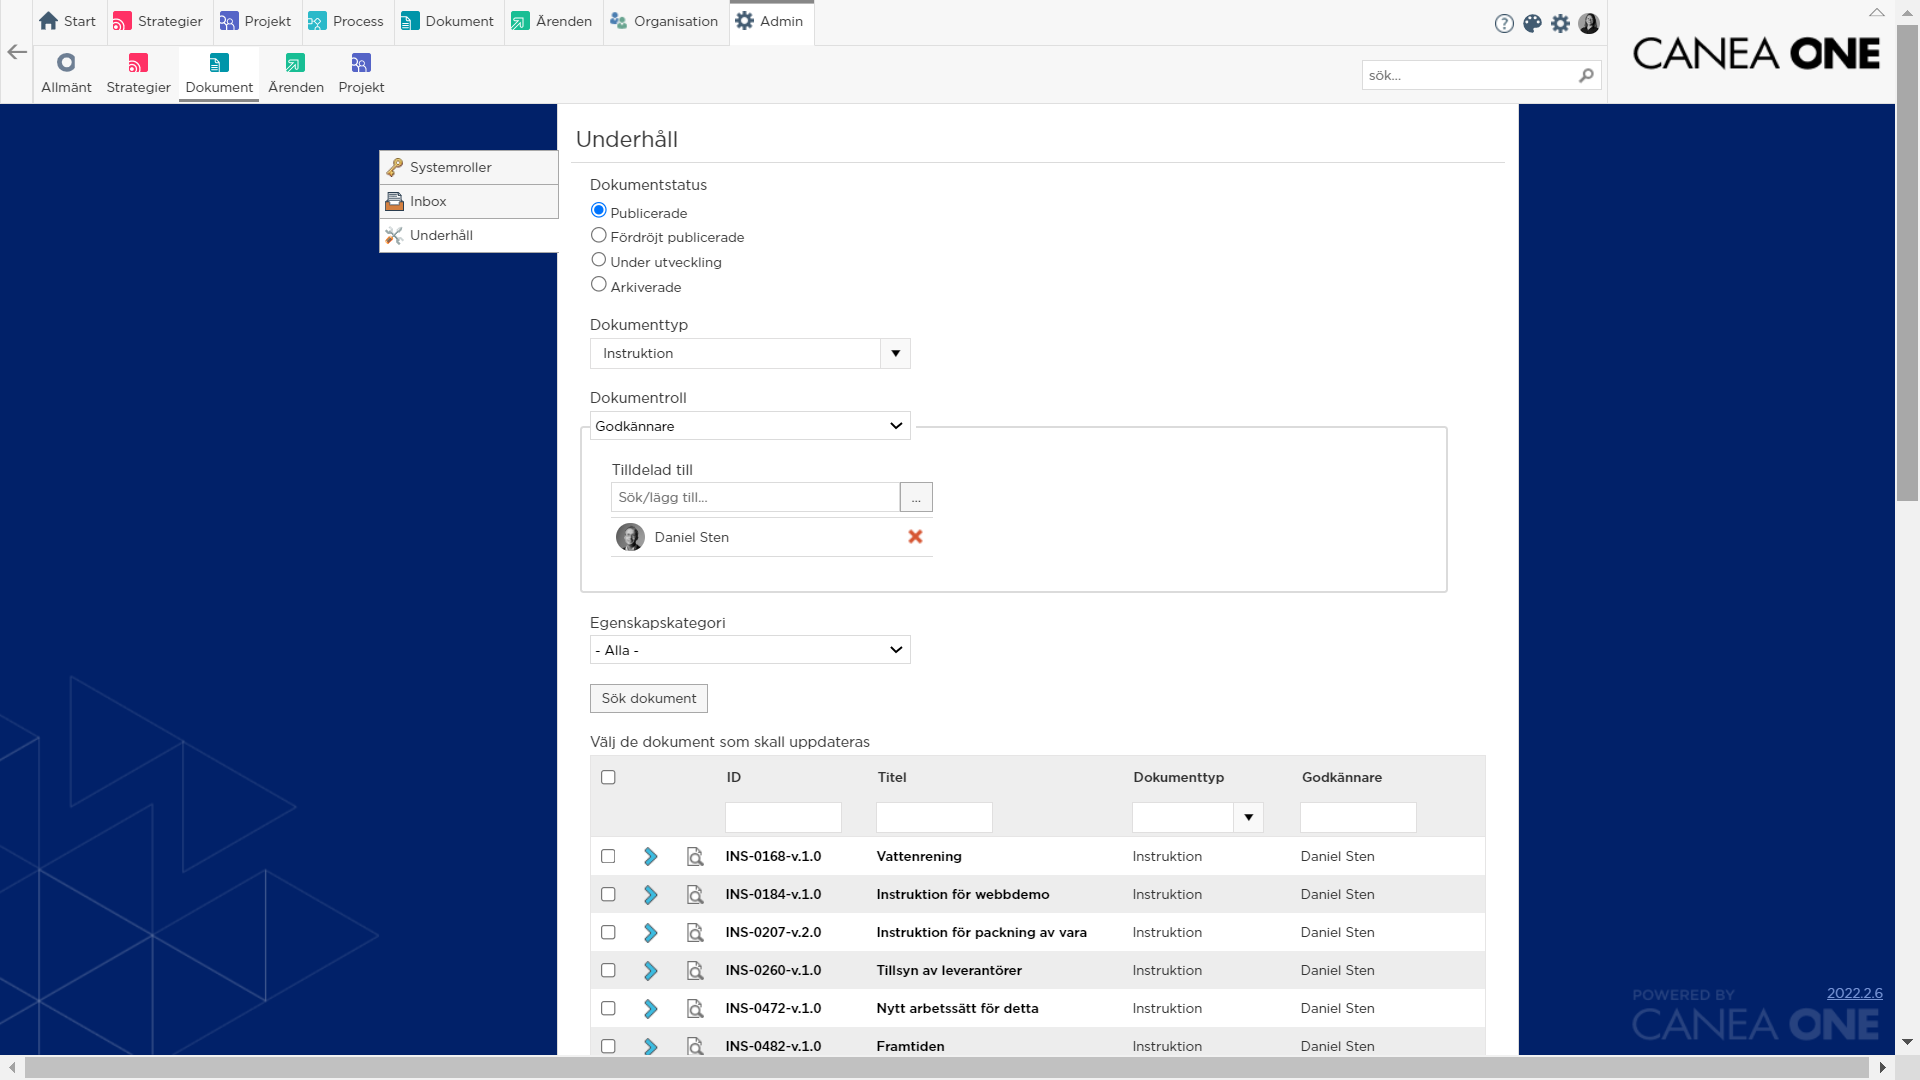Select the Arkiverade radio button
The image size is (1920, 1080).
click(599, 285)
